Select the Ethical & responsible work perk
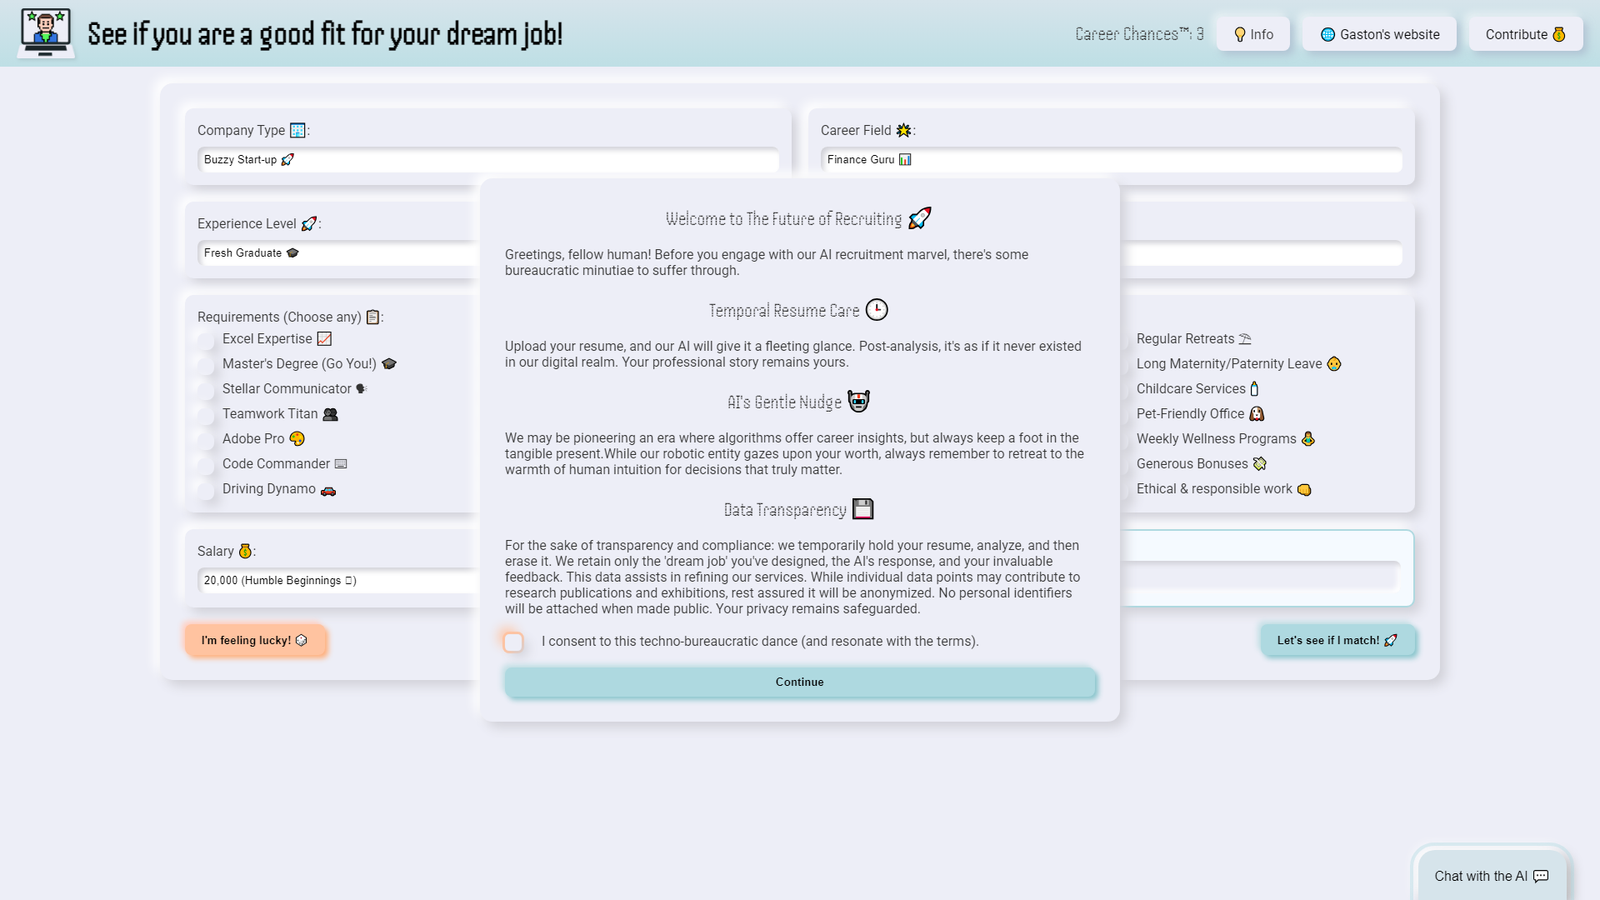This screenshot has width=1600, height=900. pos(1224,489)
